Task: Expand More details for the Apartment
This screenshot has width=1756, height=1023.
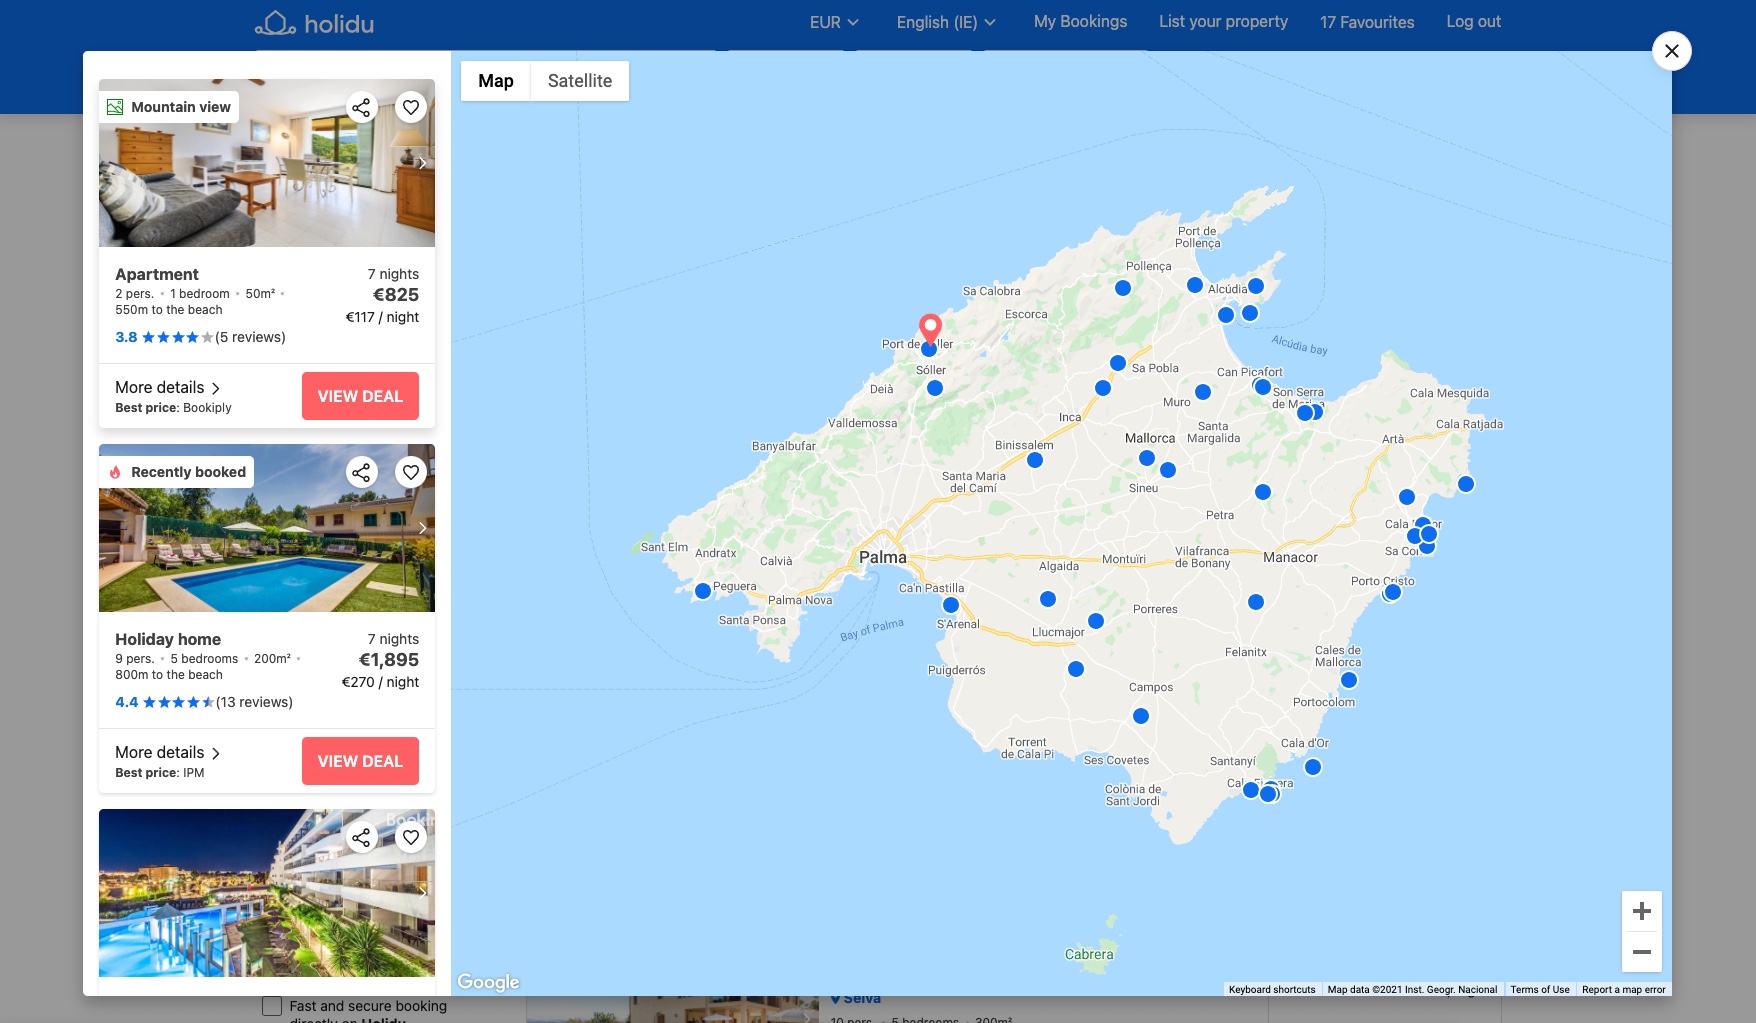Action: click(x=167, y=388)
